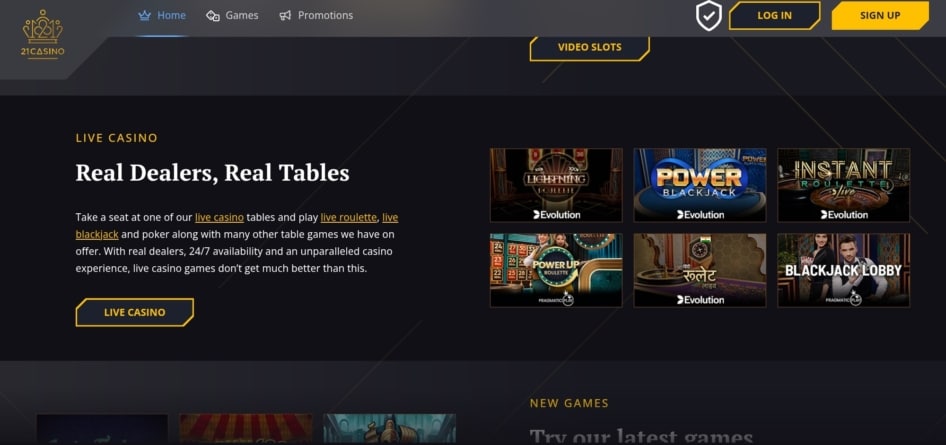Click the LOG IN button

point(775,16)
